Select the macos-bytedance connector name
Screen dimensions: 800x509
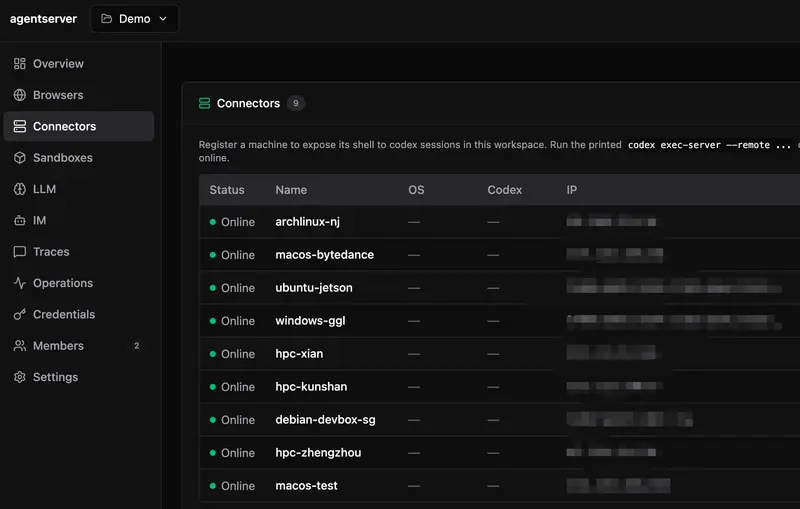(x=324, y=255)
